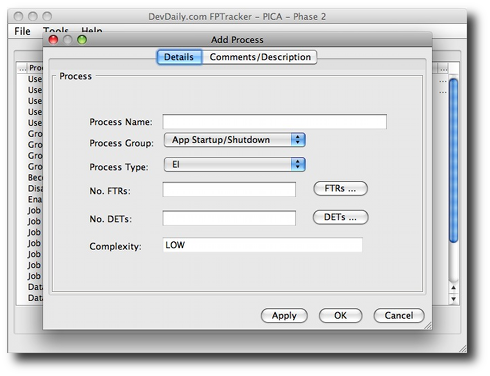Focus the No. FTRs input field

point(229,189)
